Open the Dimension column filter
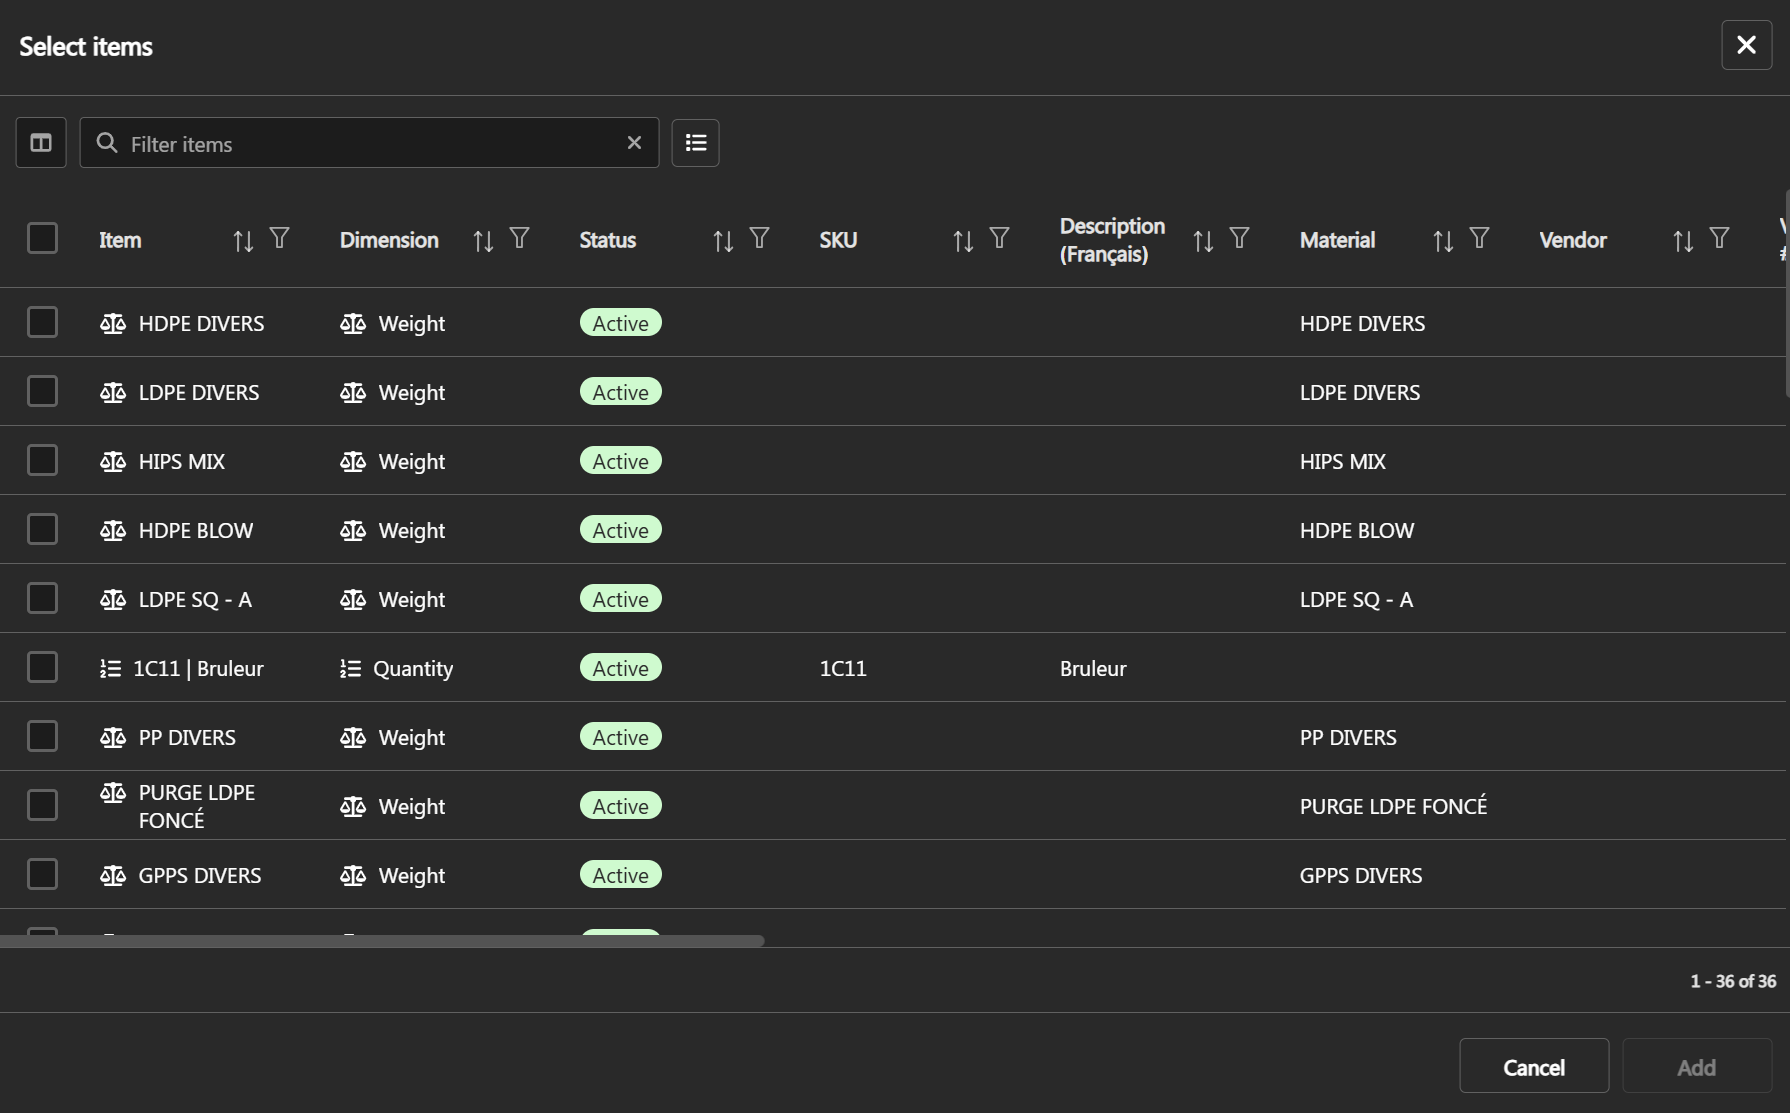Image resolution: width=1790 pixels, height=1113 pixels. (x=519, y=238)
